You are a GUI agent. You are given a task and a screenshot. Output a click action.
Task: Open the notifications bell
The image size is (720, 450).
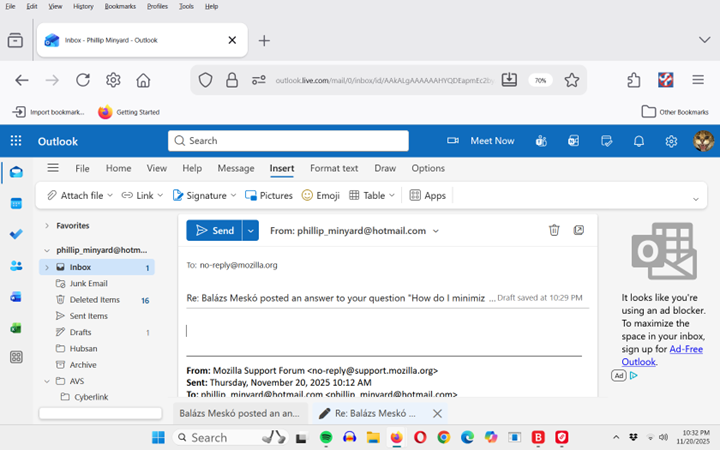pos(639,141)
